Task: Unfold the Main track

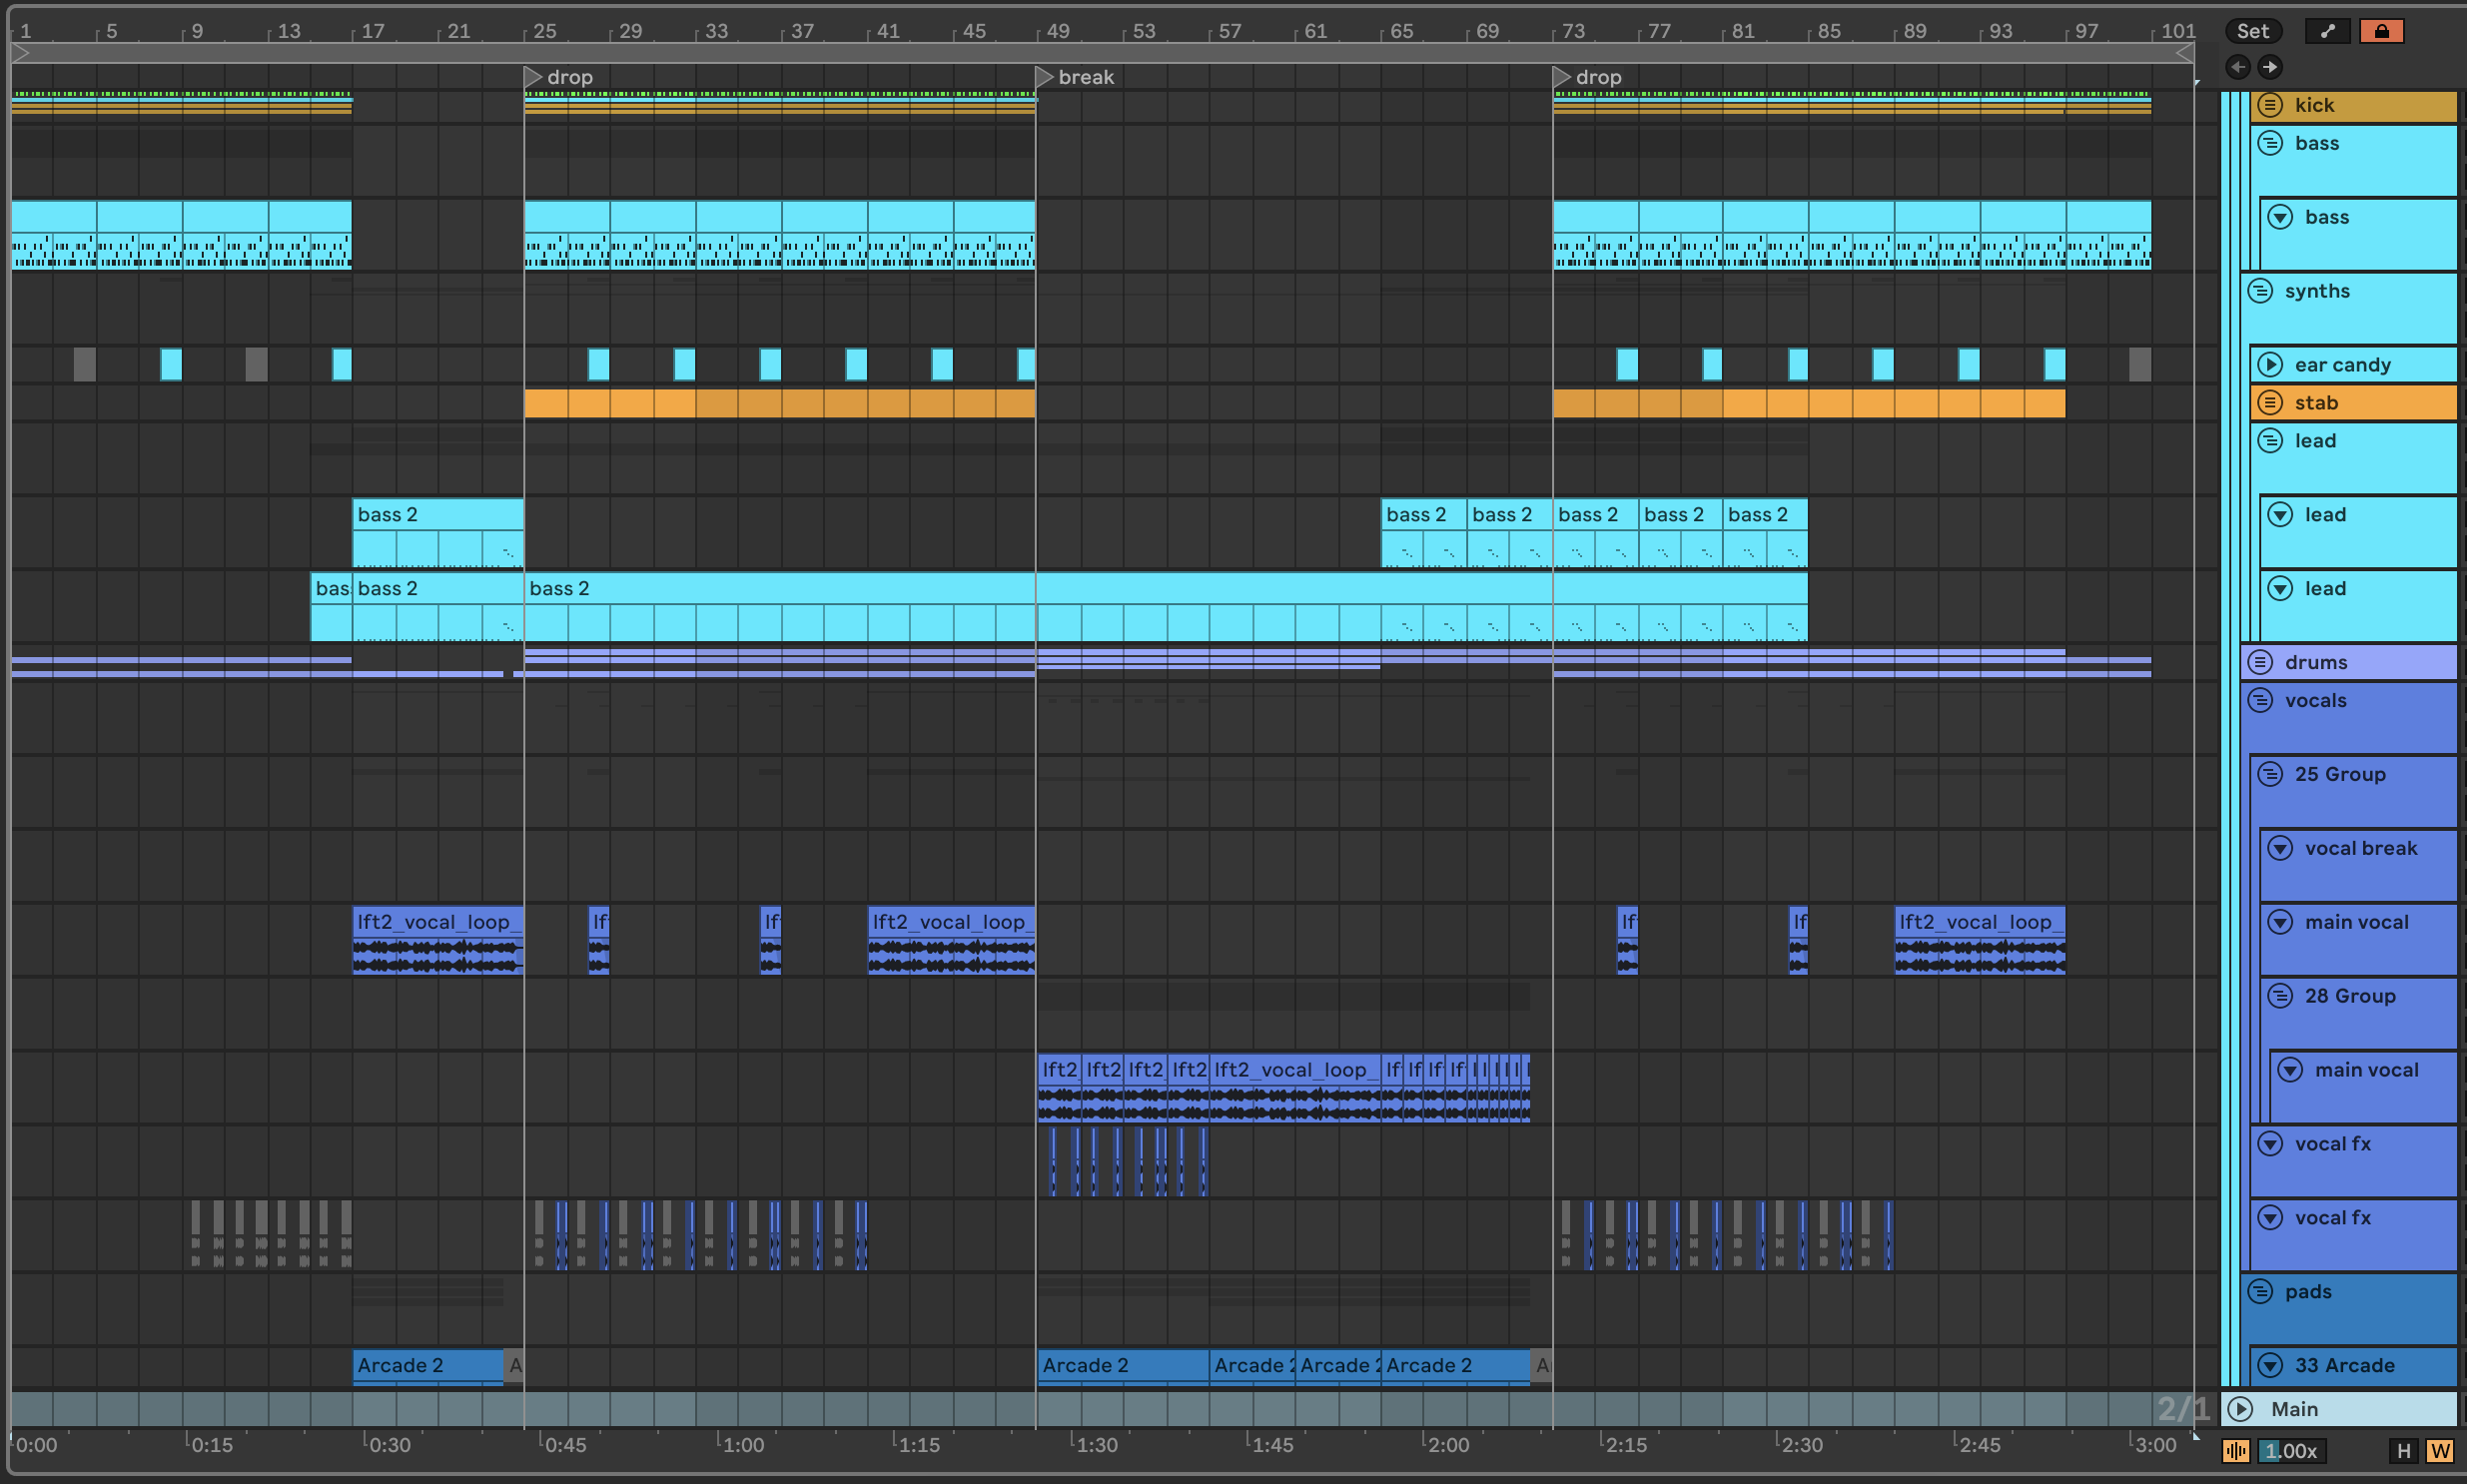Action: click(2241, 1409)
